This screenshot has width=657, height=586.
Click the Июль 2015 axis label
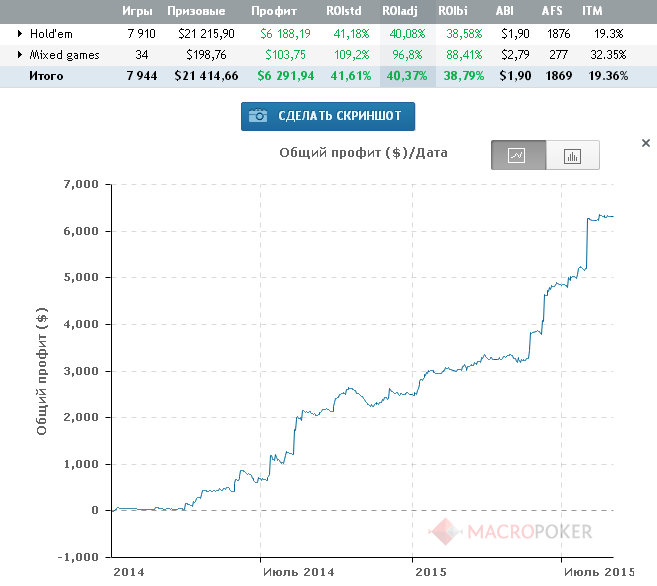click(599, 572)
